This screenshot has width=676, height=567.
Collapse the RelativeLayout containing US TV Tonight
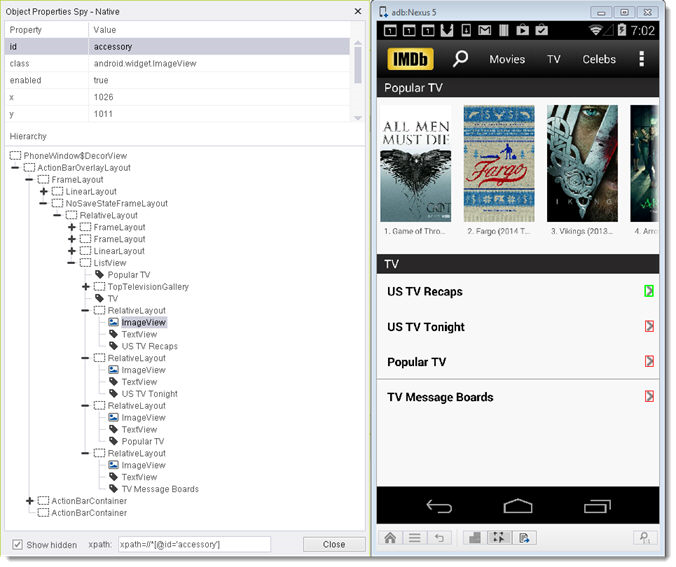pyautogui.click(x=86, y=360)
